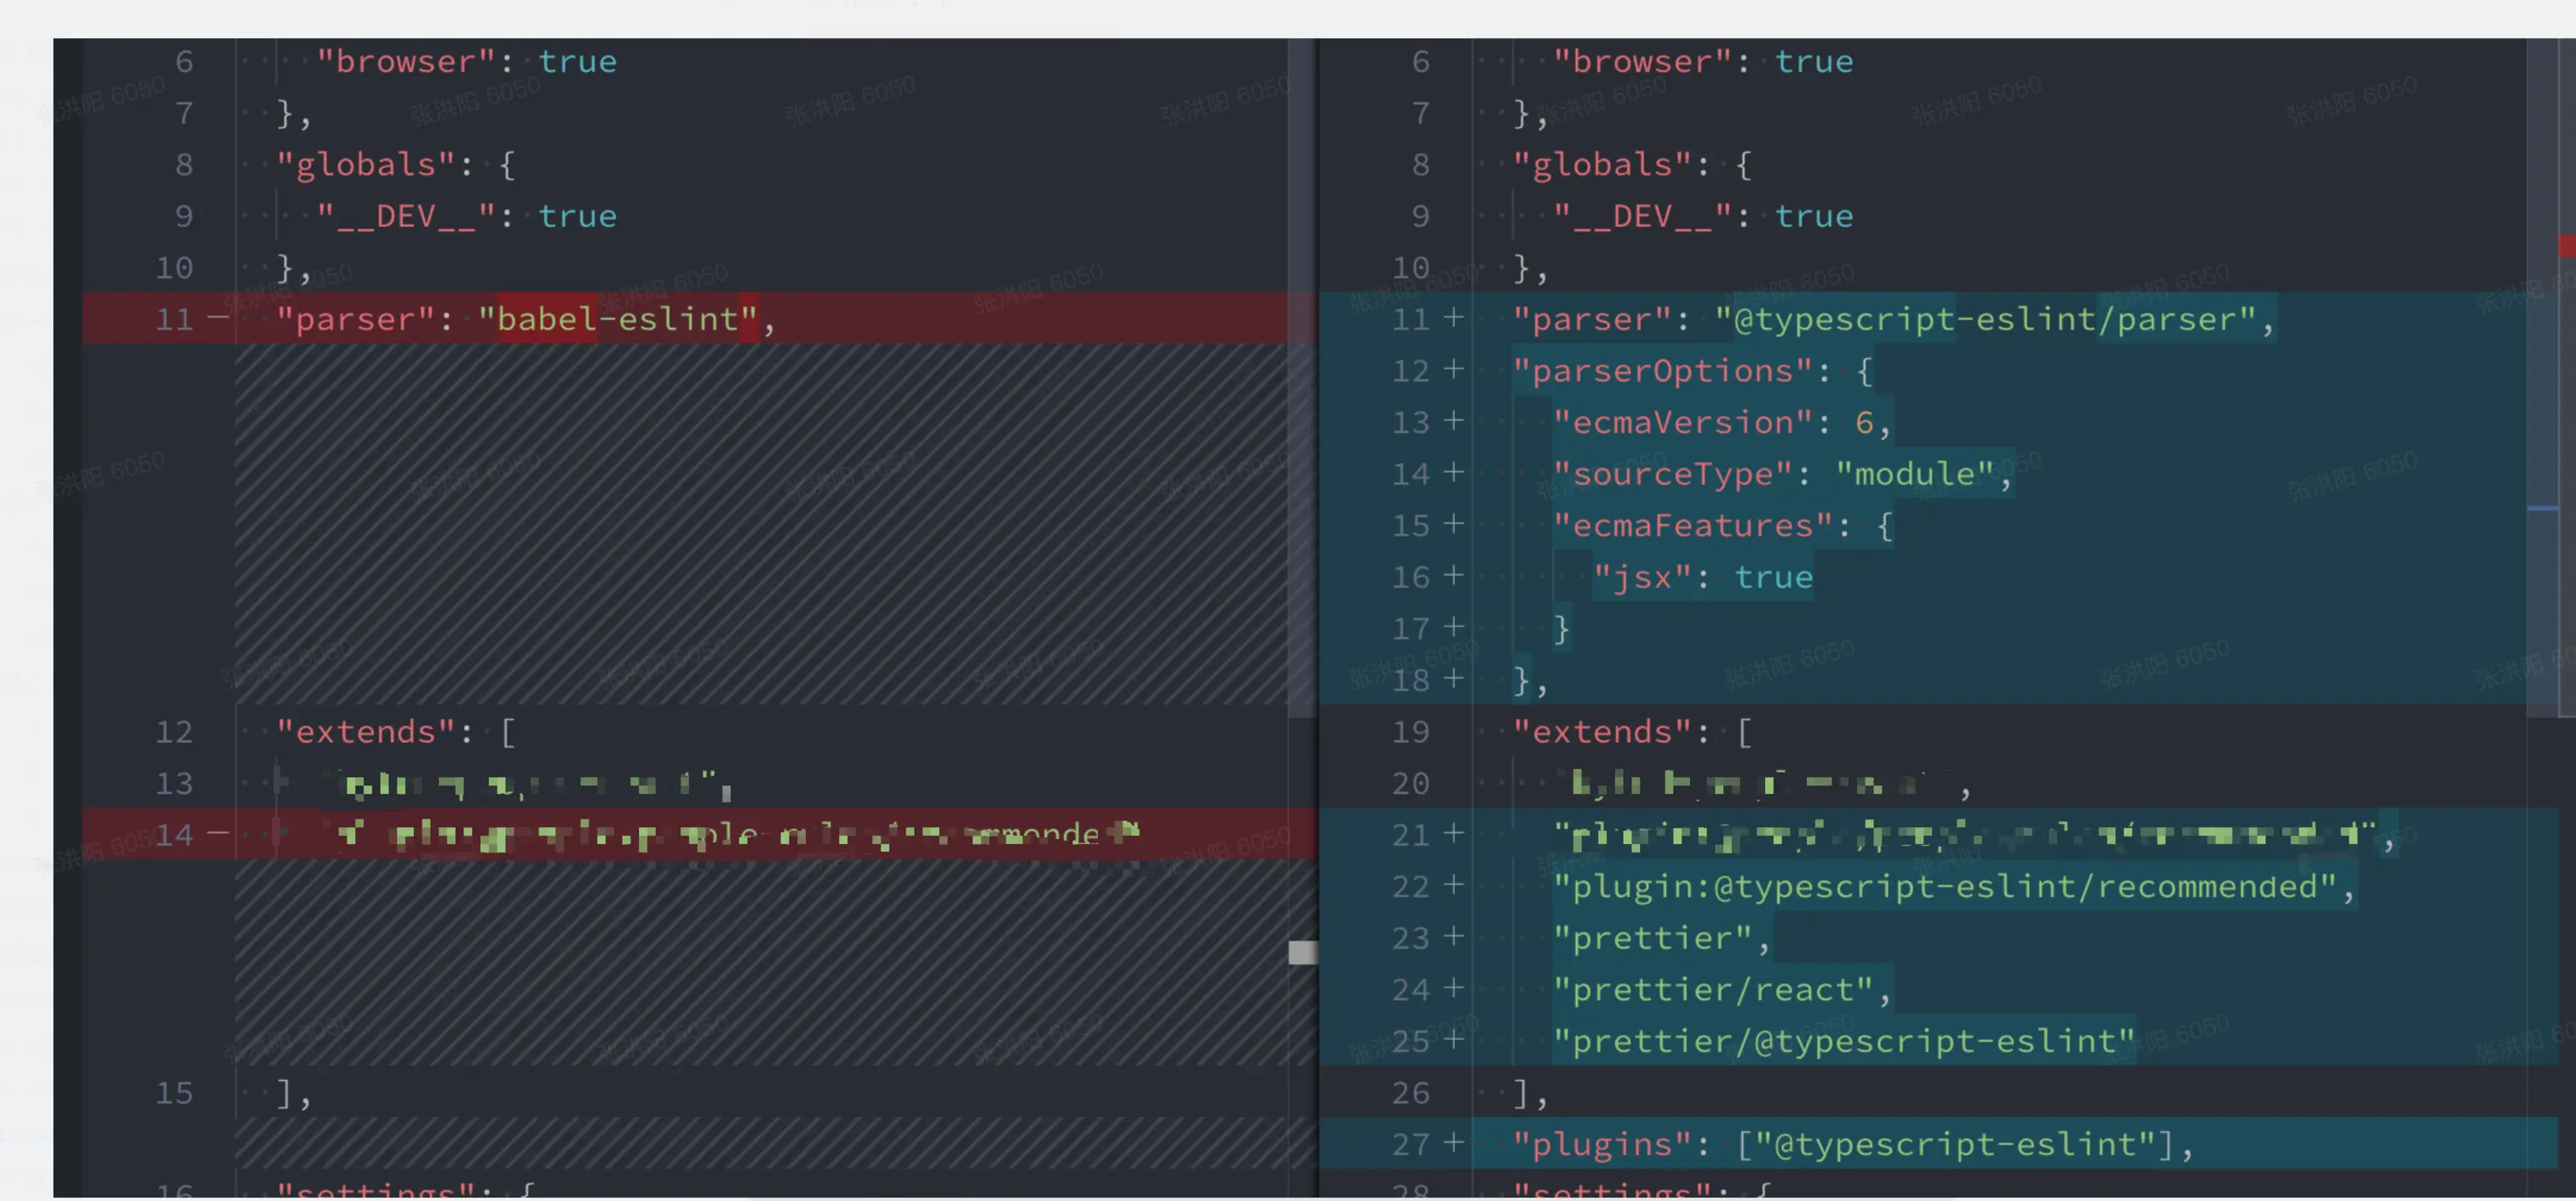The width and height of the screenshot is (2576, 1201).
Task: Click the plus marker on the ecmaFeatures line
Action: coord(1453,524)
